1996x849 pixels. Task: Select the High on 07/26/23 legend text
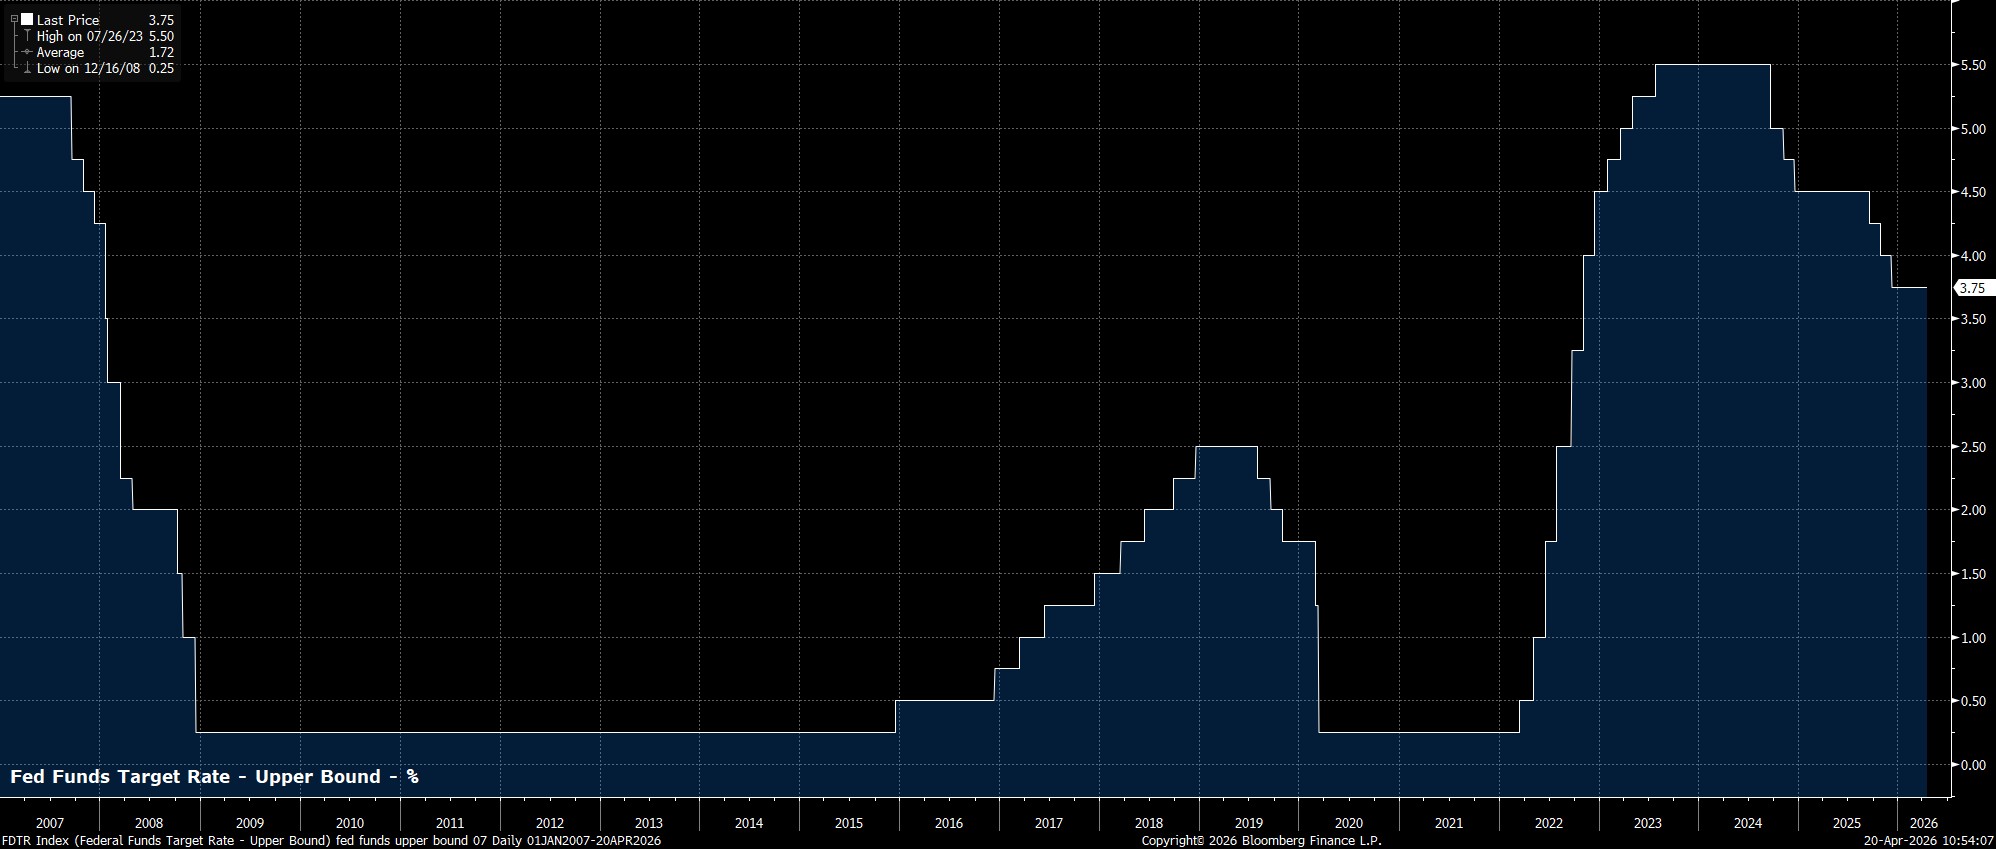point(90,36)
